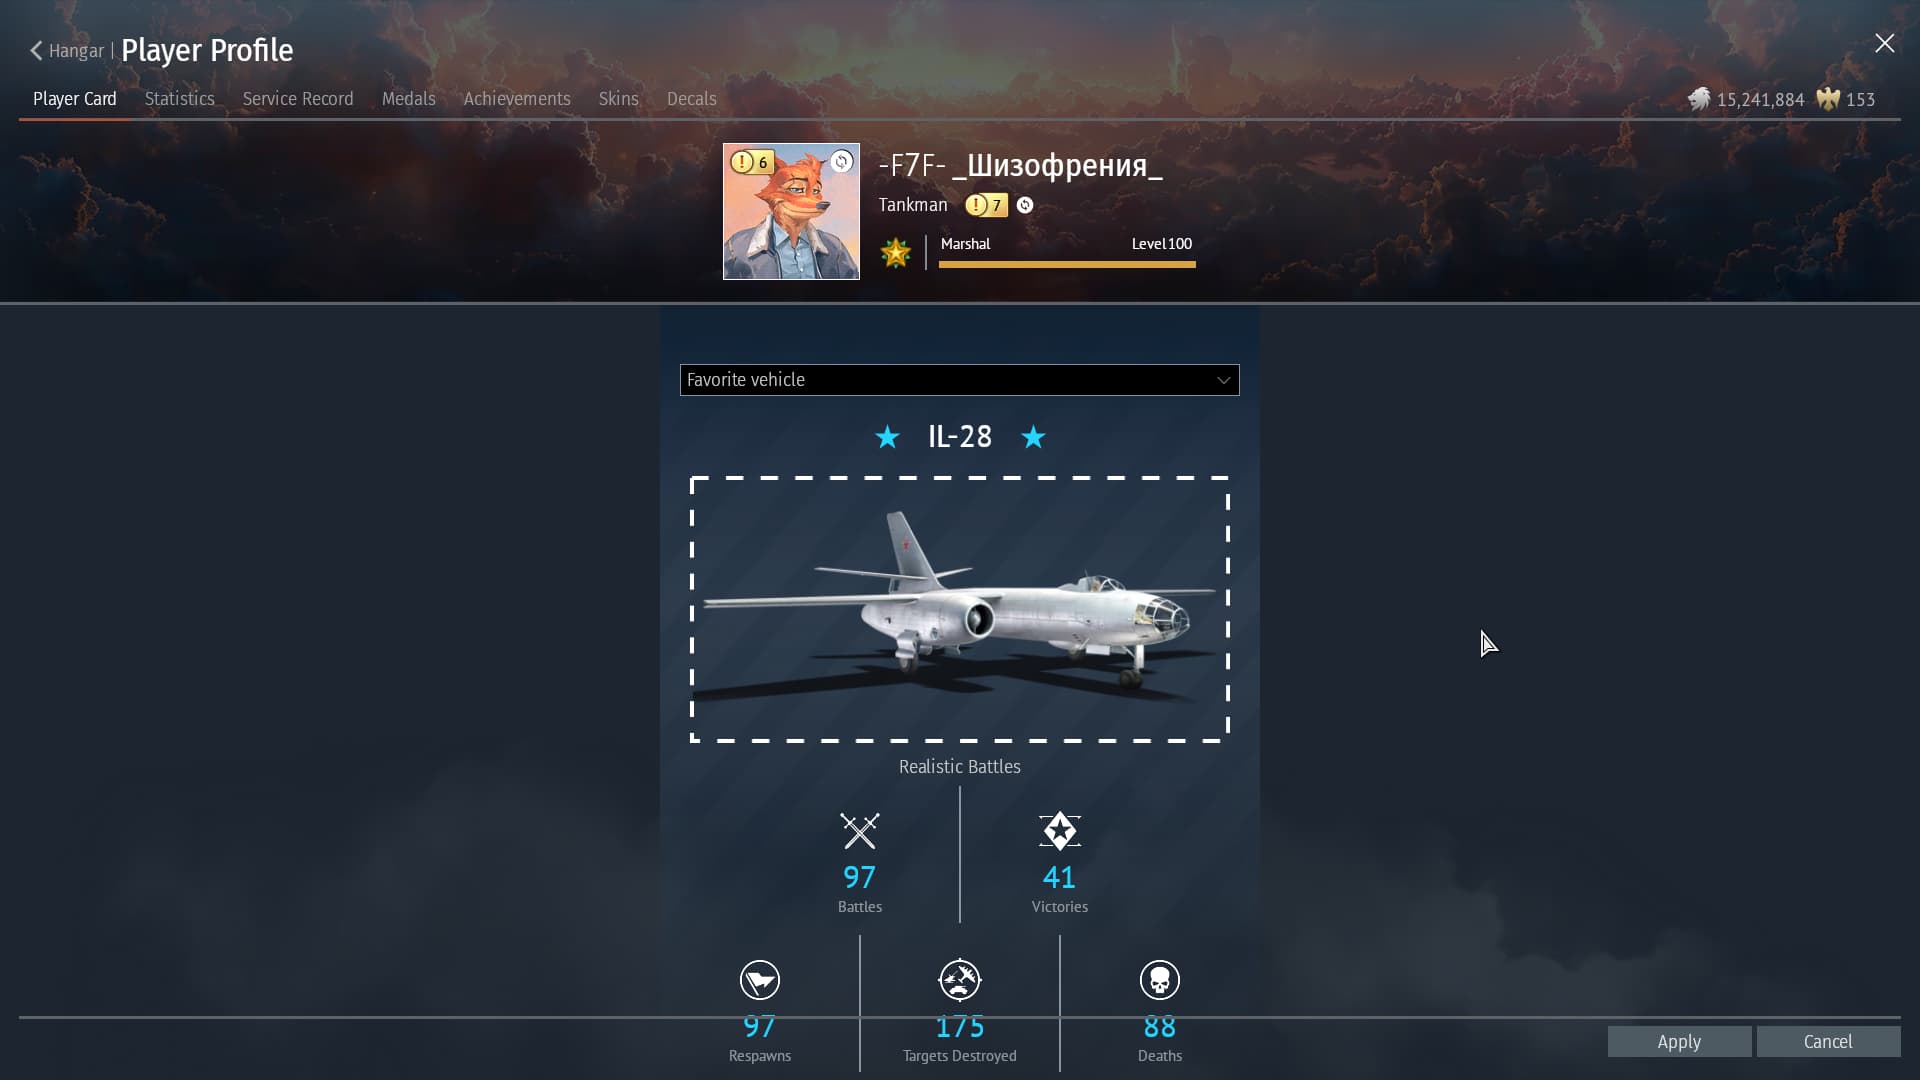Click the Apply button
Image resolution: width=1920 pixels, height=1080 pixels.
(x=1679, y=1041)
